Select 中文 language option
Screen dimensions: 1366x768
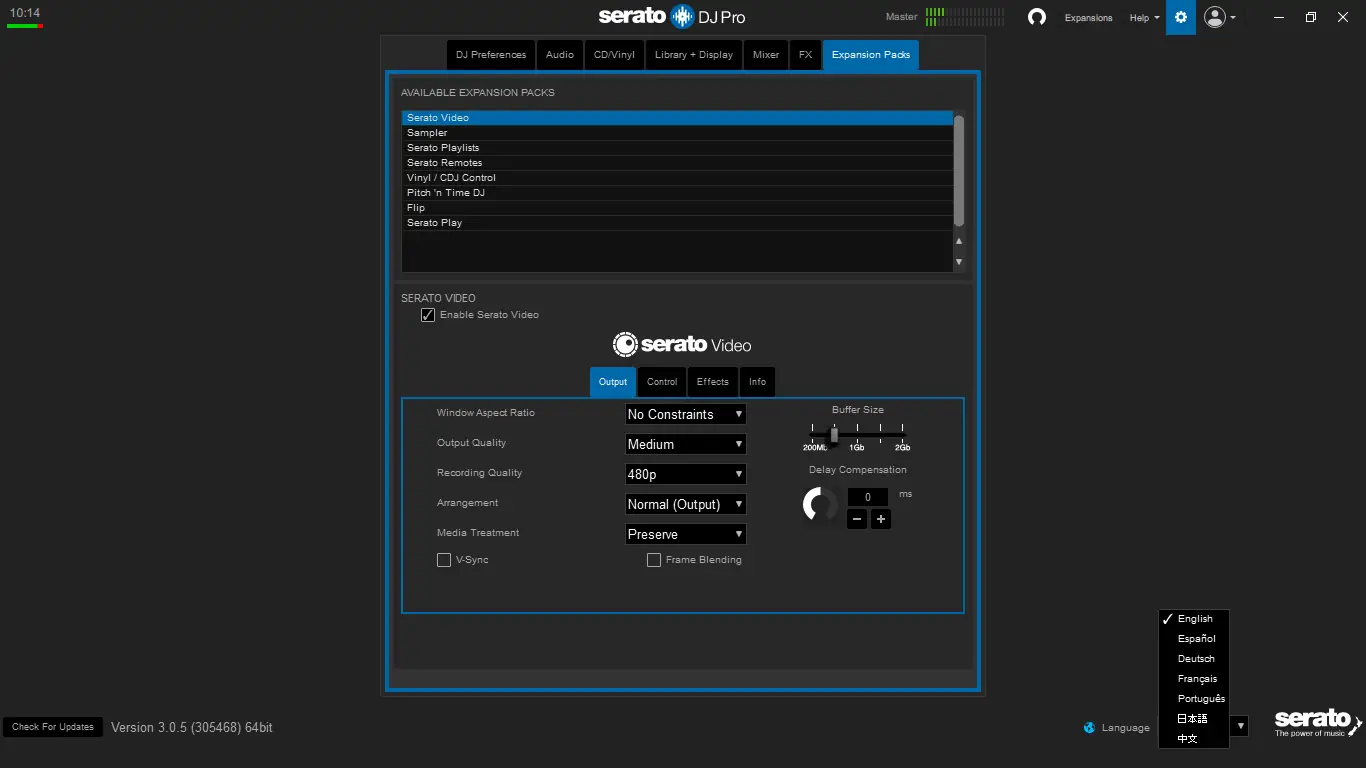click(1194, 739)
